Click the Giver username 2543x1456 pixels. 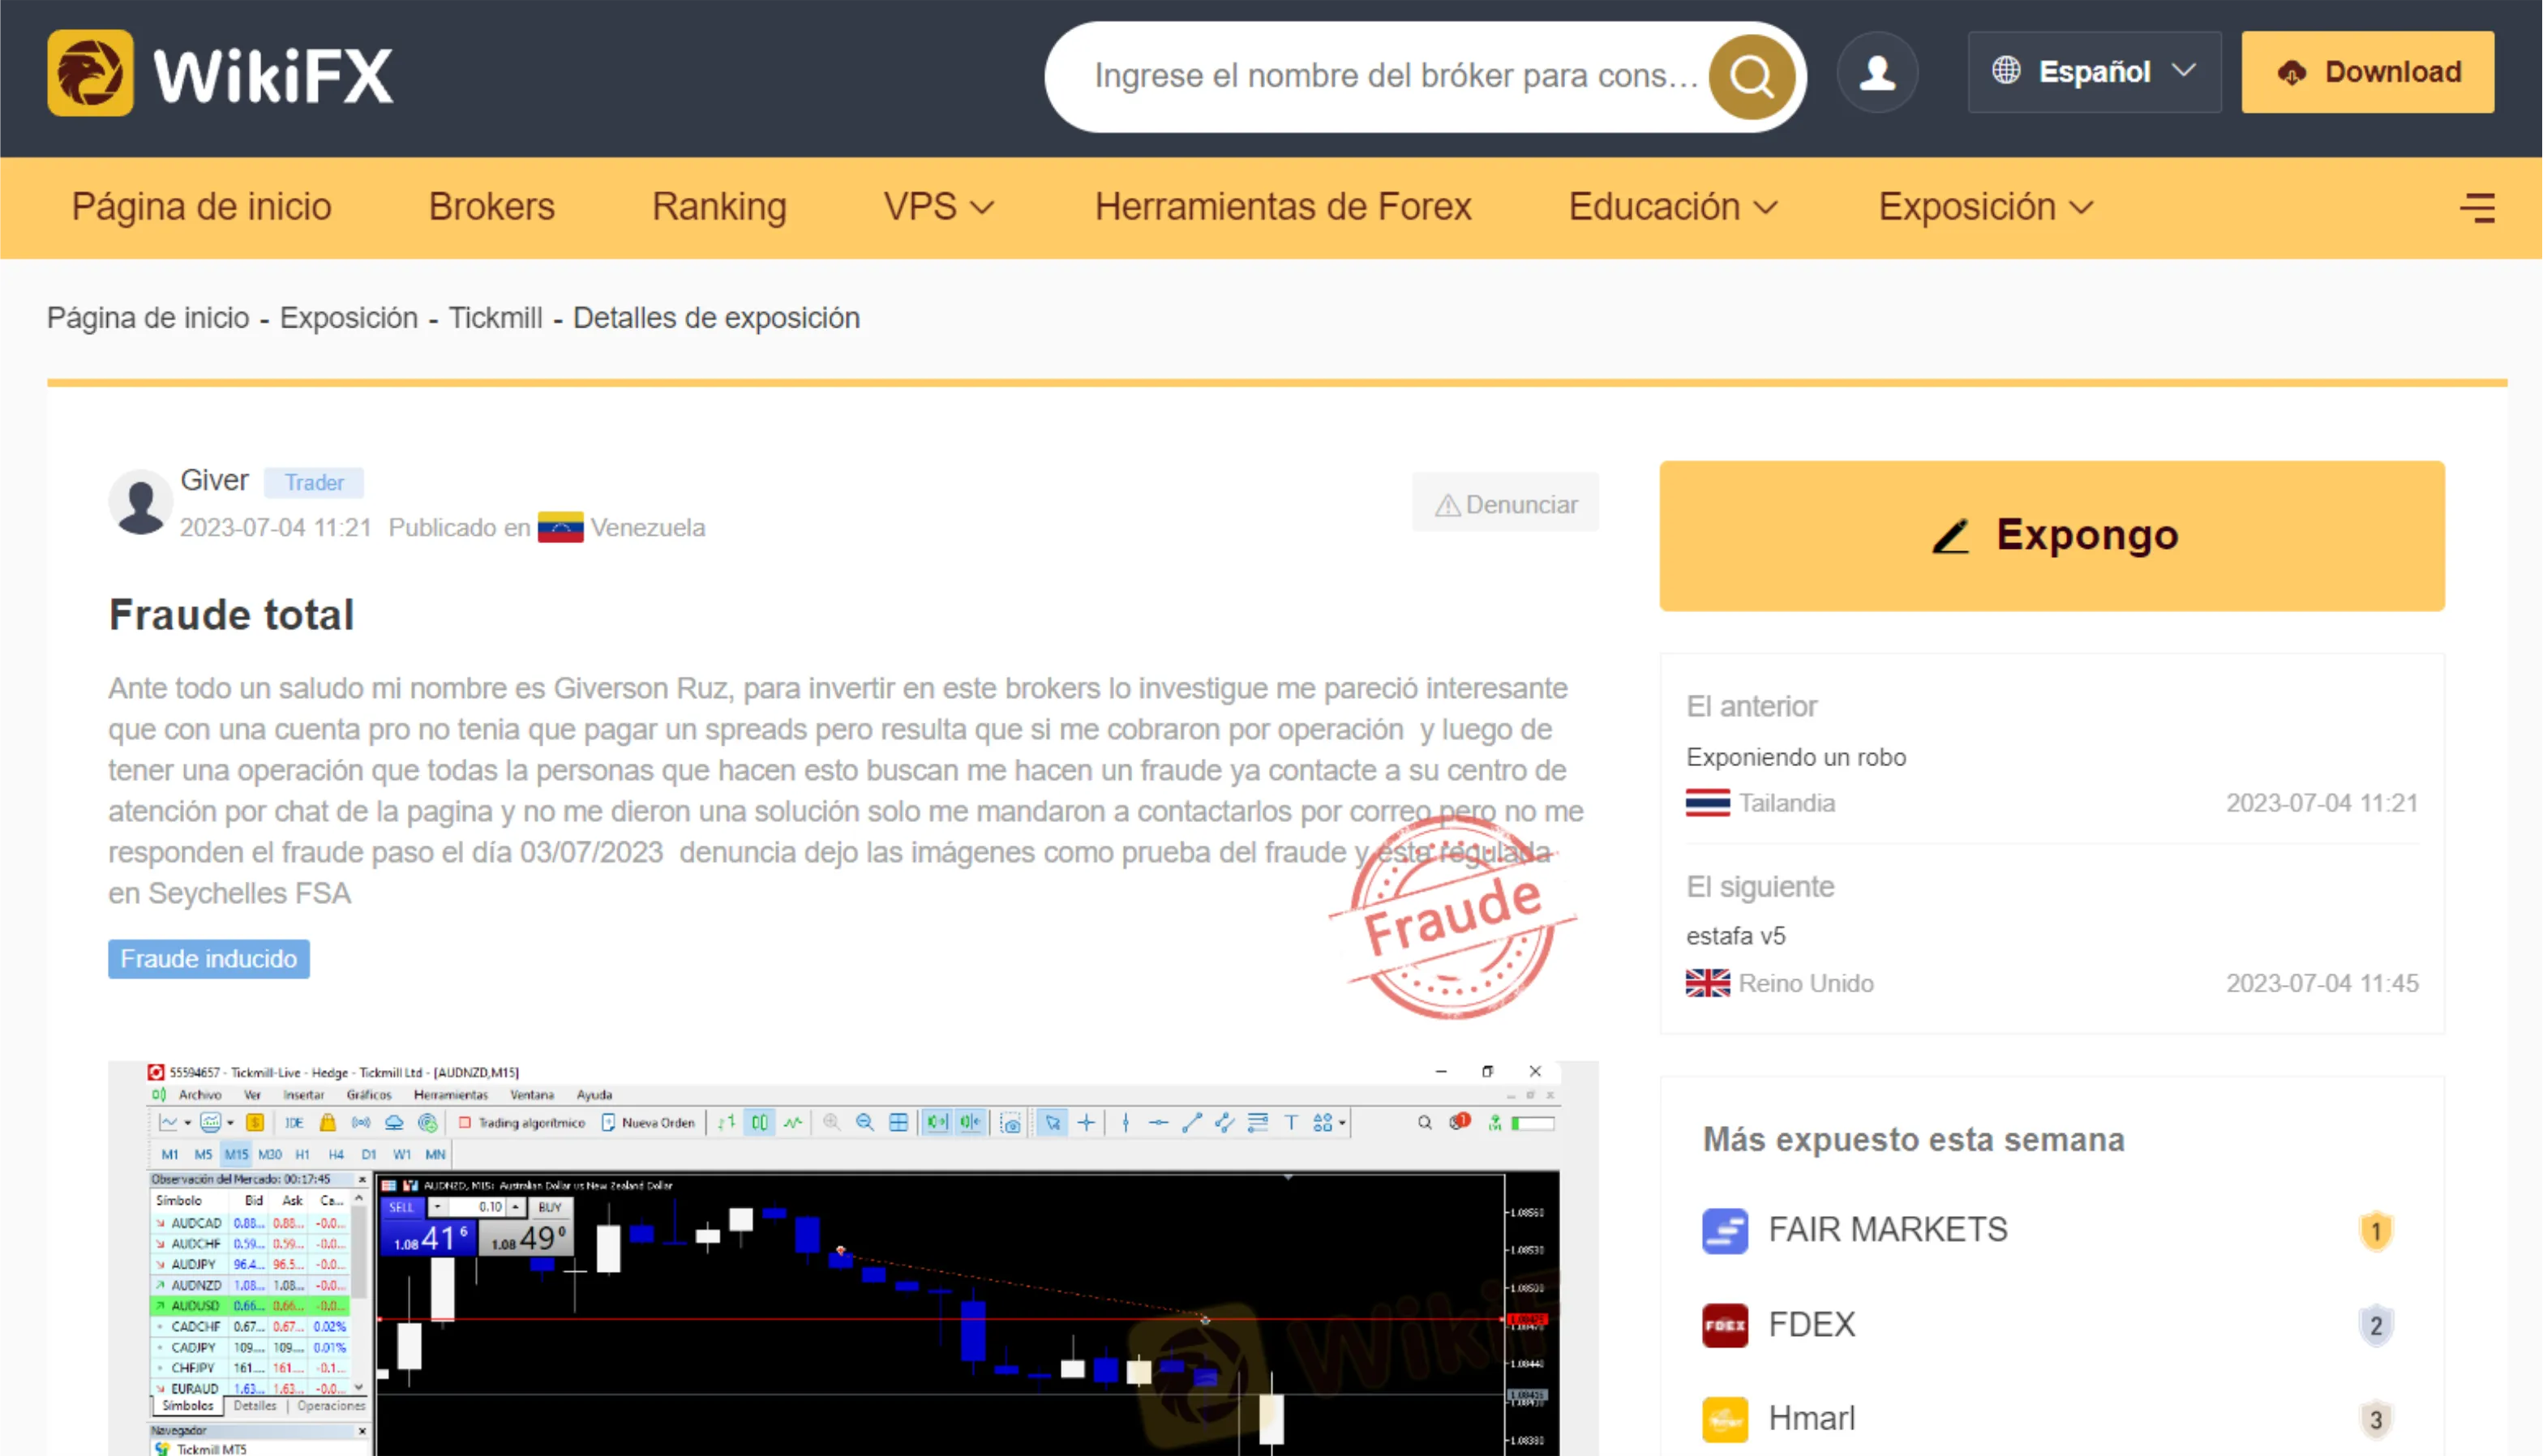(x=214, y=480)
